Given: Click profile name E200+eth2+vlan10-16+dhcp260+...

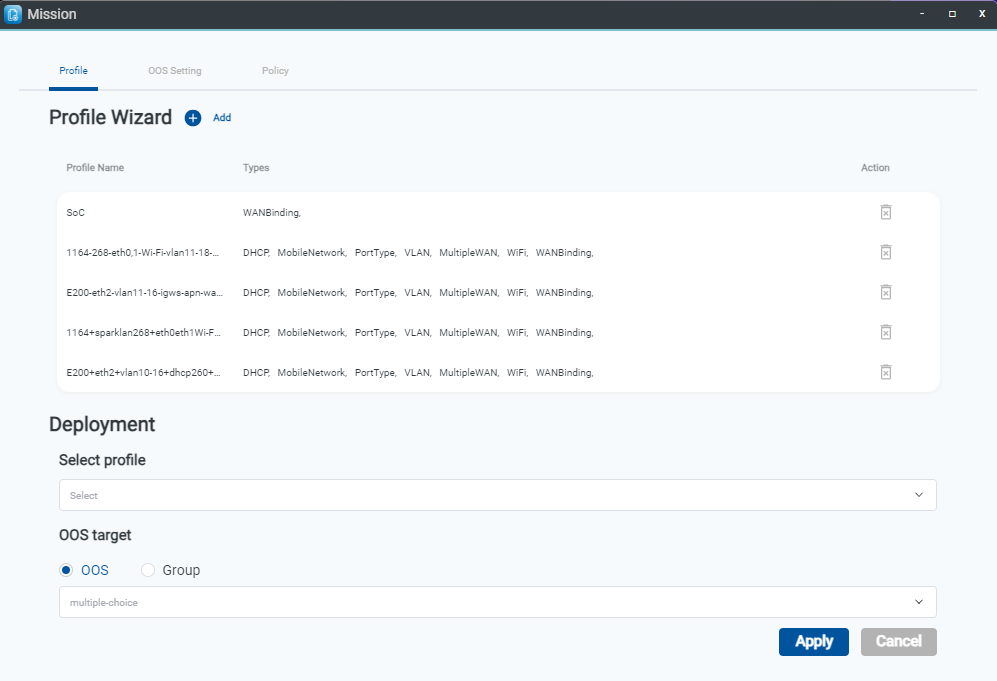Looking at the screenshot, I should (144, 373).
